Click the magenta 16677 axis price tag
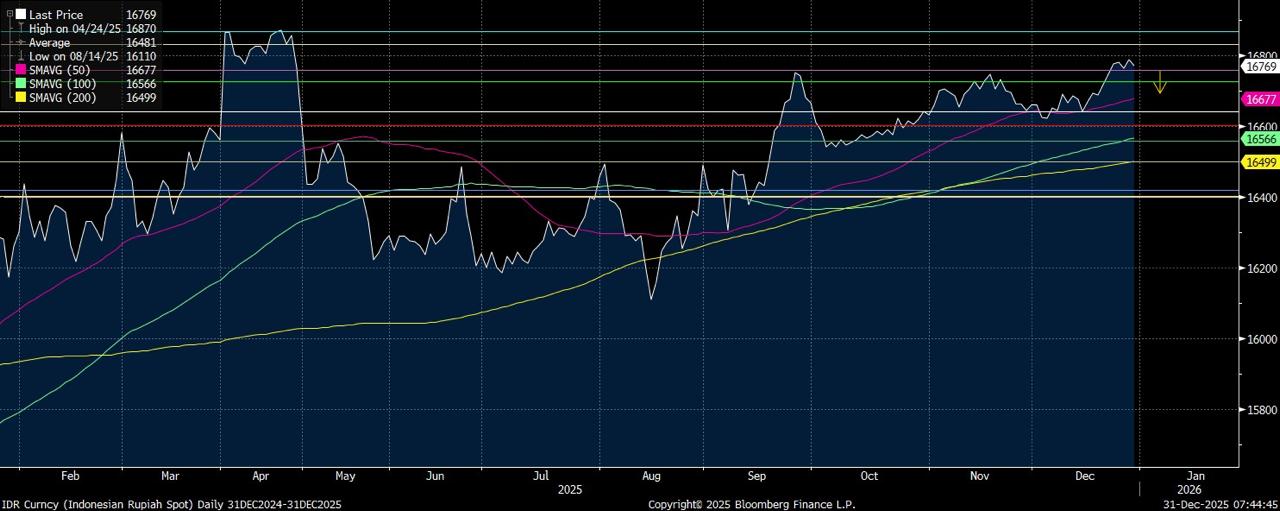This screenshot has height=511, width=1280. [x=1259, y=99]
